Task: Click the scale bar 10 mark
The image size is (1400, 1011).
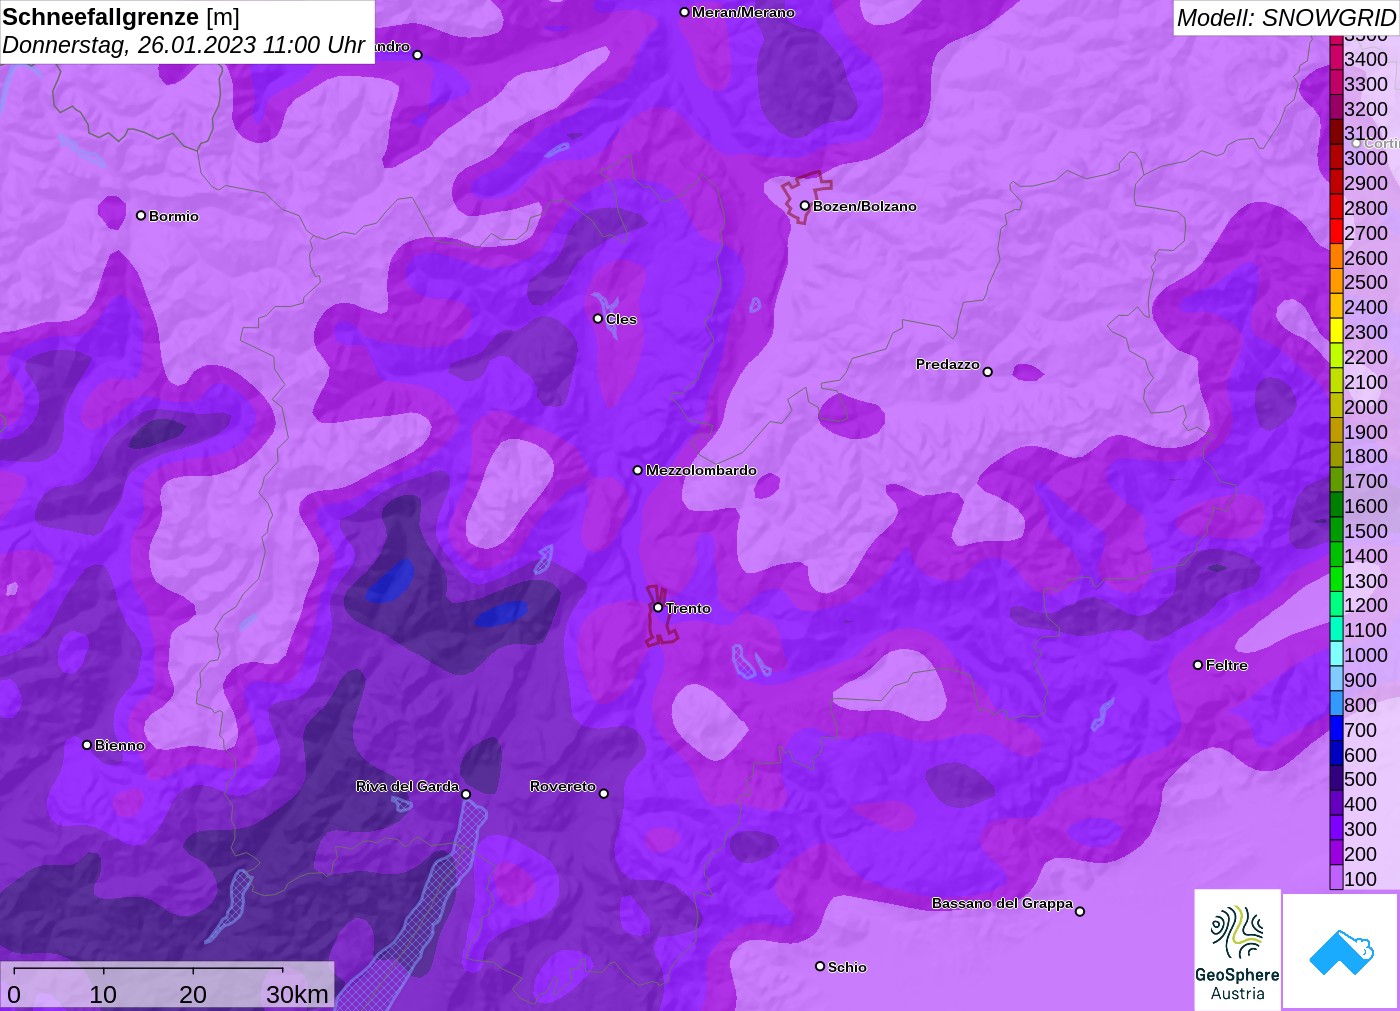Action: pyautogui.click(x=103, y=994)
